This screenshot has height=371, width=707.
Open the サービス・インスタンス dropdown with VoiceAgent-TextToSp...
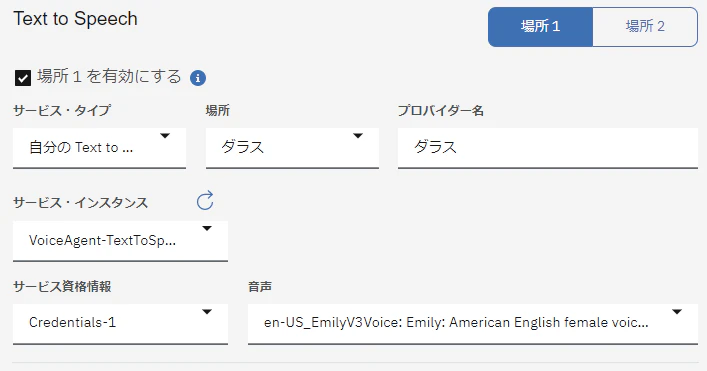(x=120, y=241)
